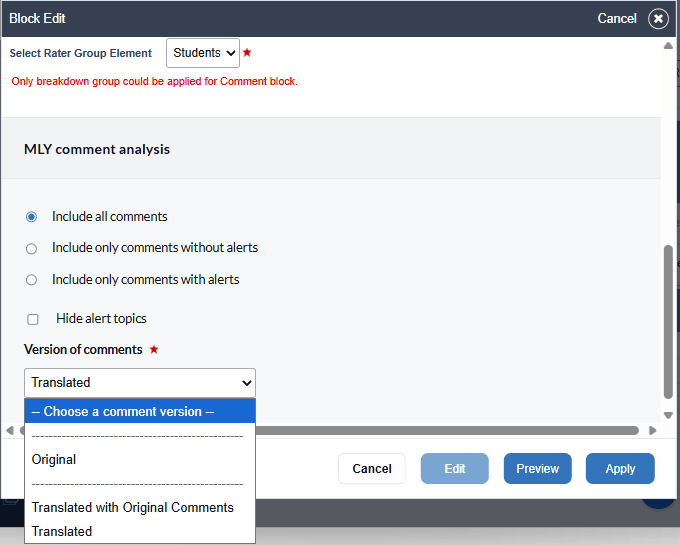
Task: Click the white Cancel button at bottom
Action: pos(372,469)
